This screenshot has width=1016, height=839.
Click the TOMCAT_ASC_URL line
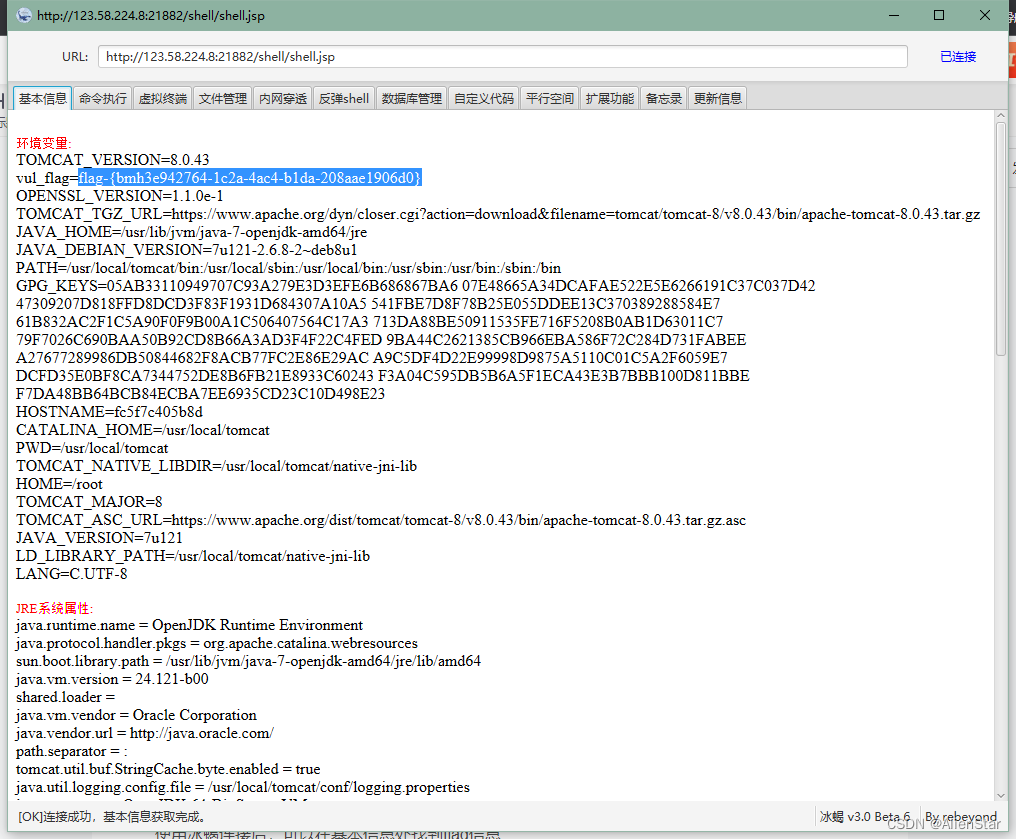(x=381, y=520)
